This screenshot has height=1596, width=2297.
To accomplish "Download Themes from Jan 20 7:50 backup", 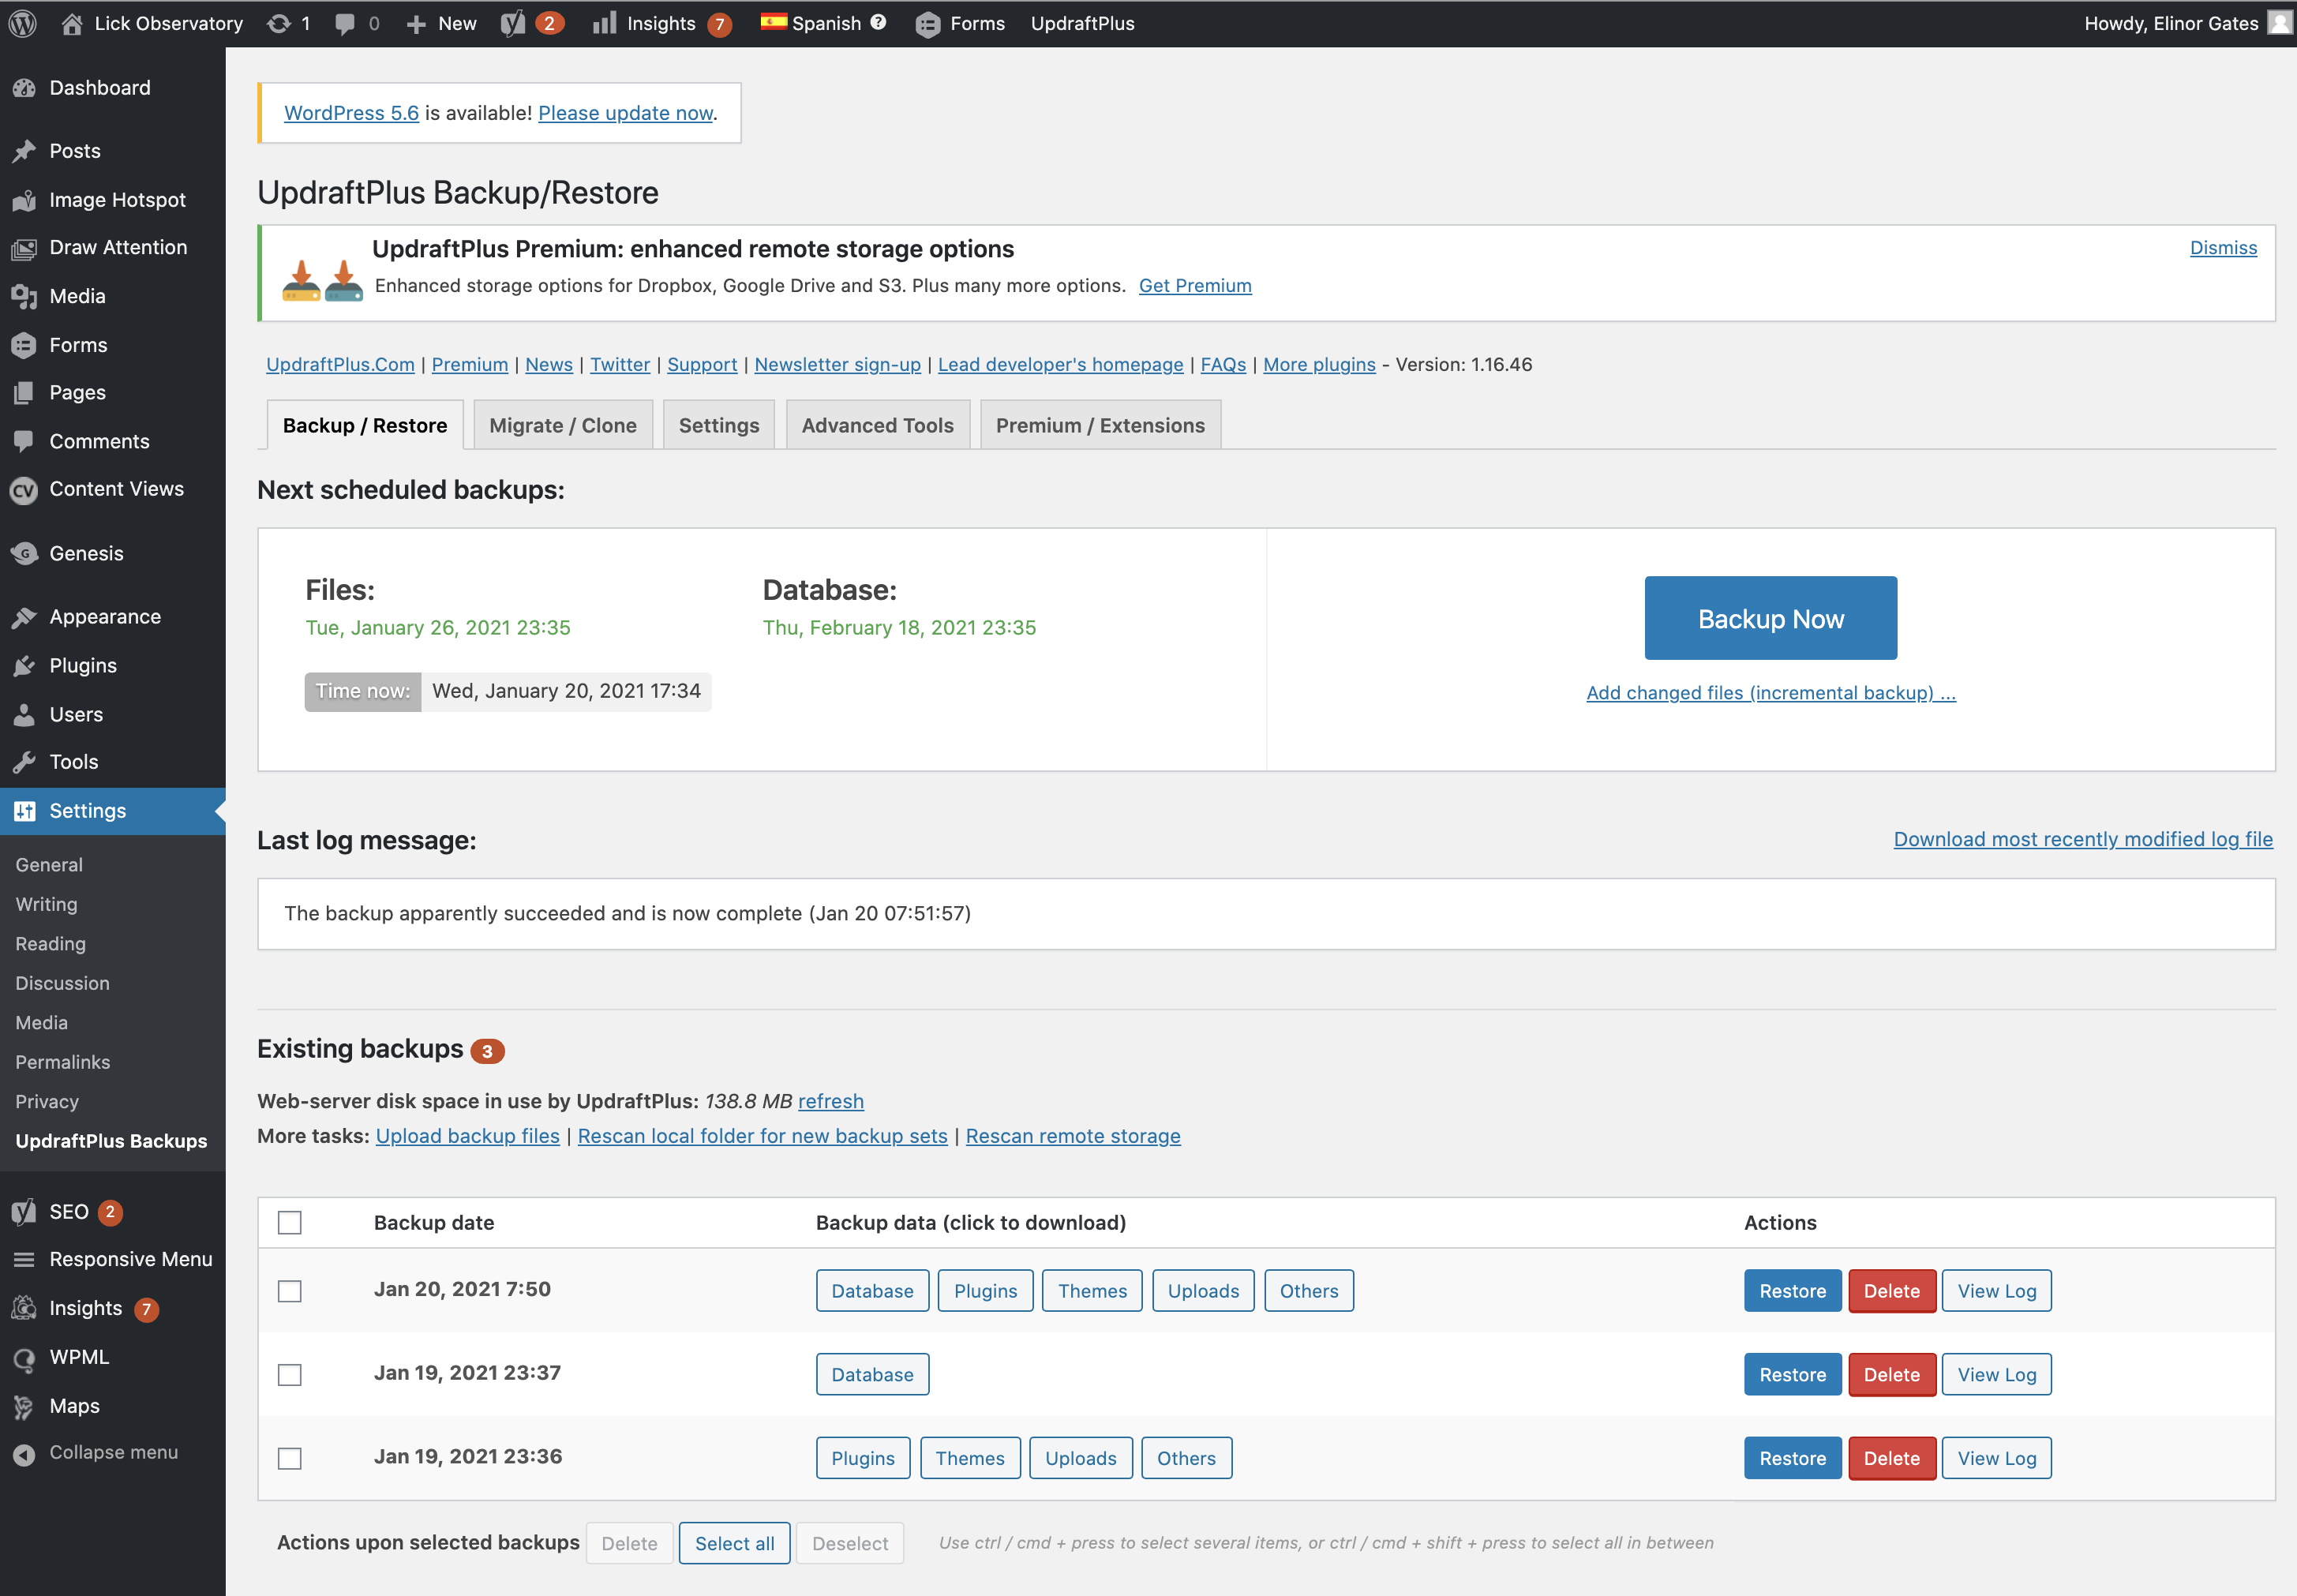I will (x=1092, y=1291).
